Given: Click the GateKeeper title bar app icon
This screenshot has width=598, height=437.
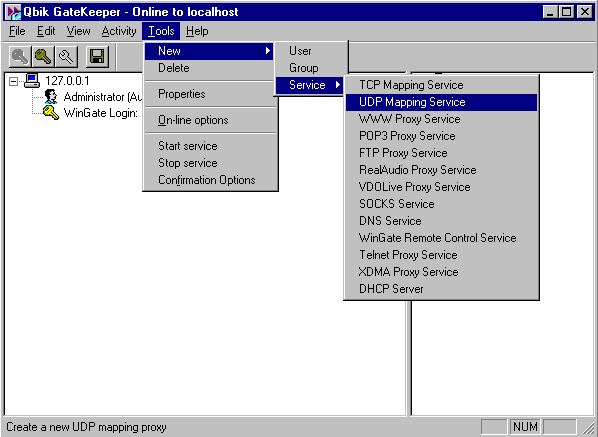Looking at the screenshot, I should pyautogui.click(x=13, y=12).
